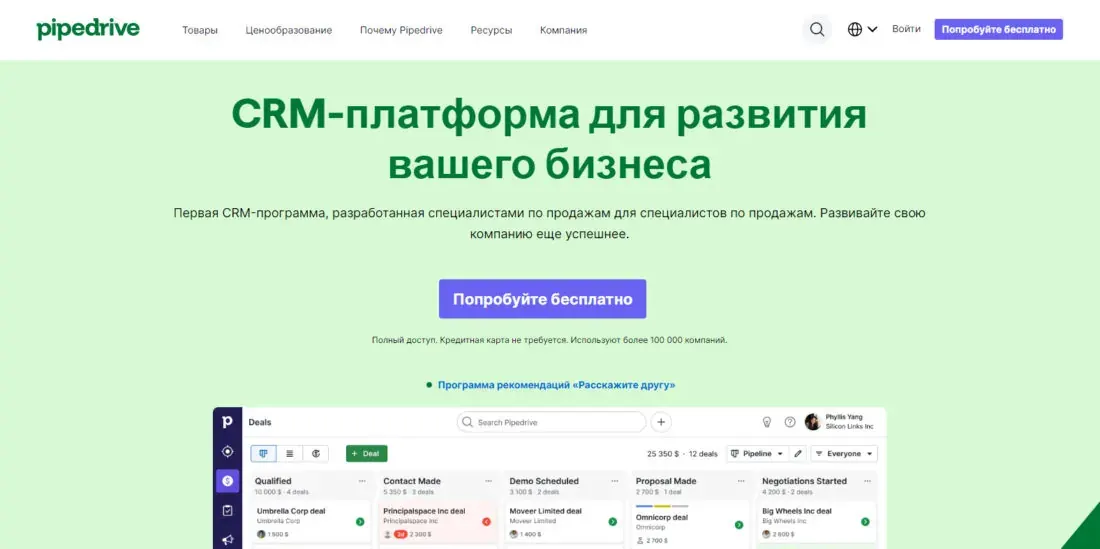Open the globe language selector
This screenshot has width=1100, height=549.
(862, 29)
